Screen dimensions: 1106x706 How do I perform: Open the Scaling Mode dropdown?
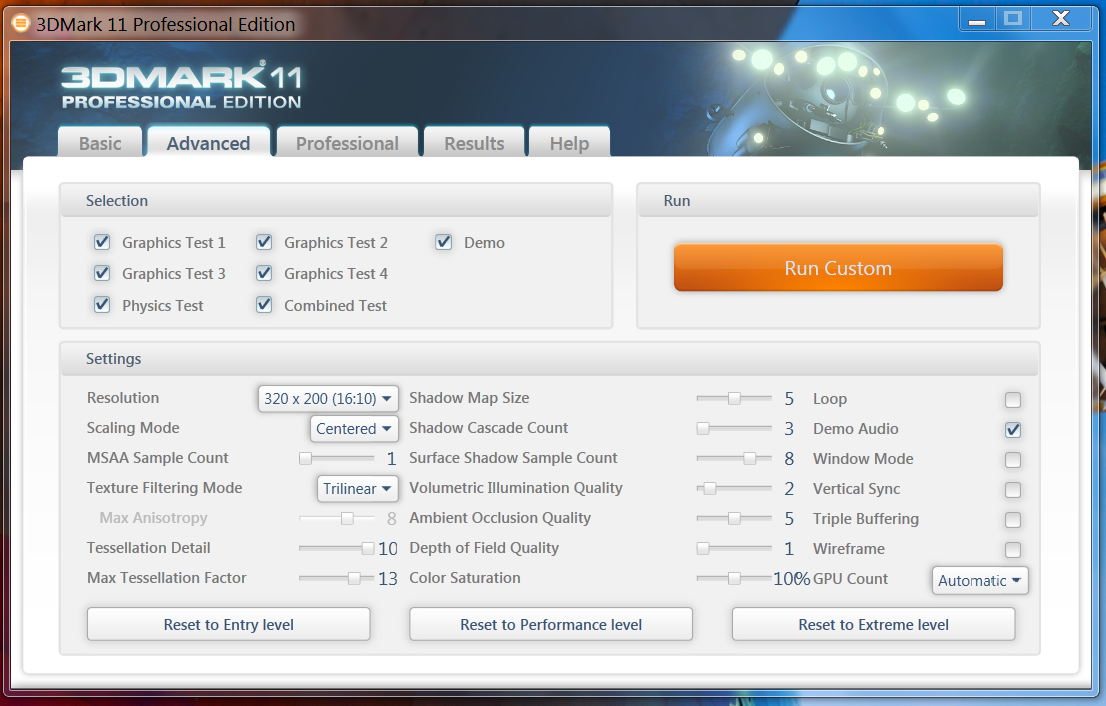point(354,428)
